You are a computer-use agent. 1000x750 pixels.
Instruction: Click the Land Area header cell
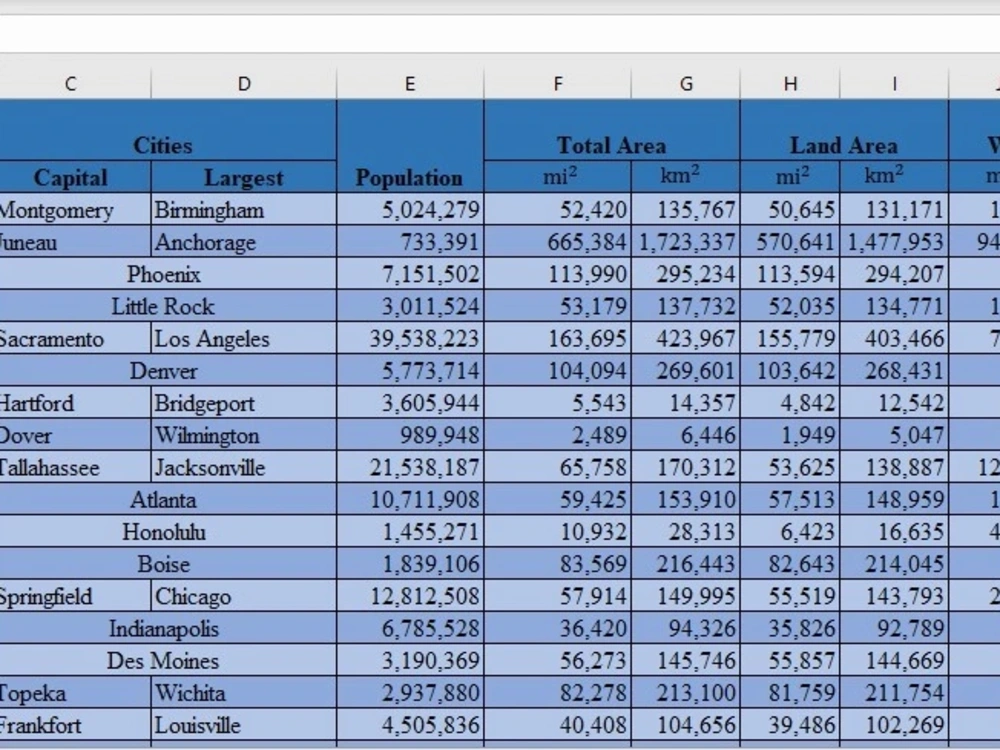(844, 130)
